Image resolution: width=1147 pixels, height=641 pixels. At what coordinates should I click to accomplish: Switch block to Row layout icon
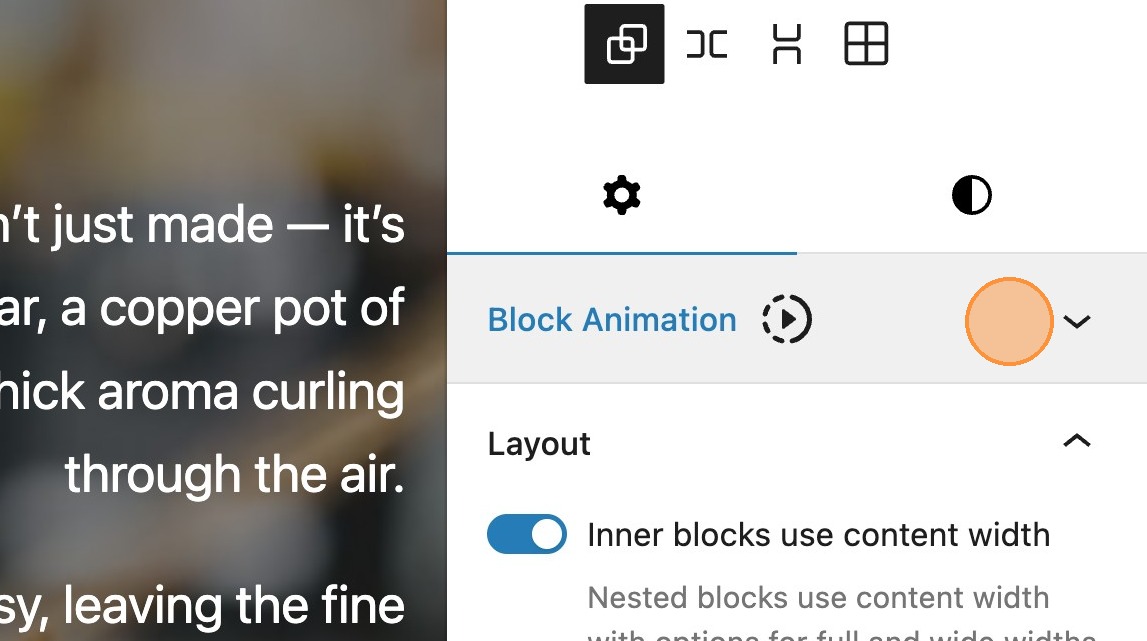click(x=706, y=44)
